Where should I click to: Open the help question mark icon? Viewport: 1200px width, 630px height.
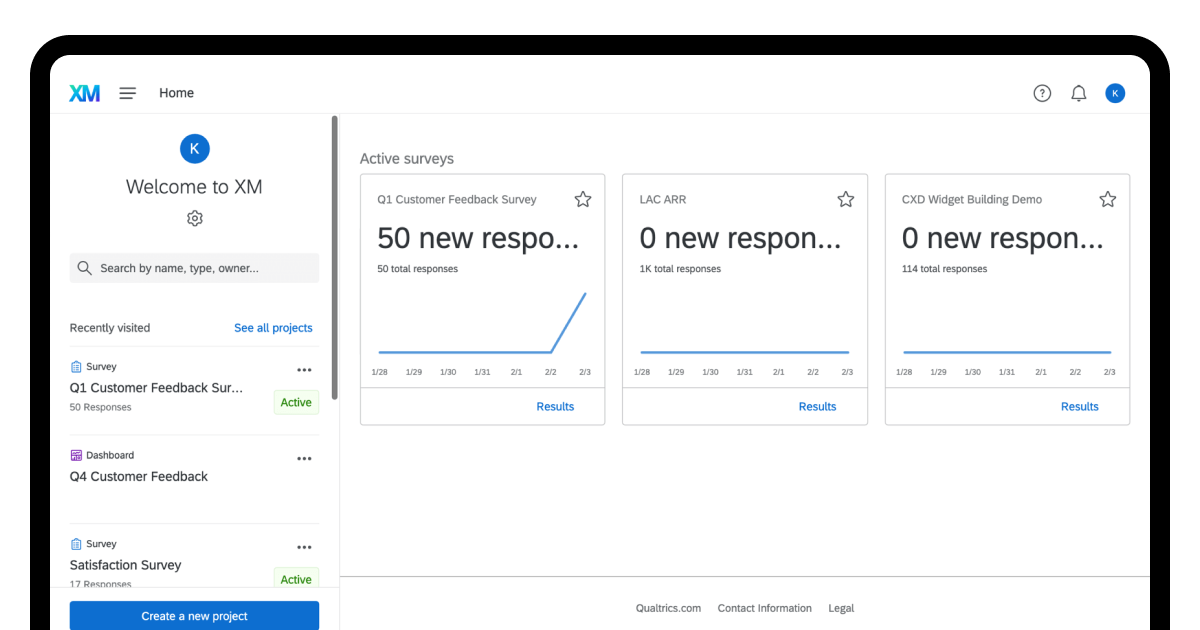coord(1042,93)
